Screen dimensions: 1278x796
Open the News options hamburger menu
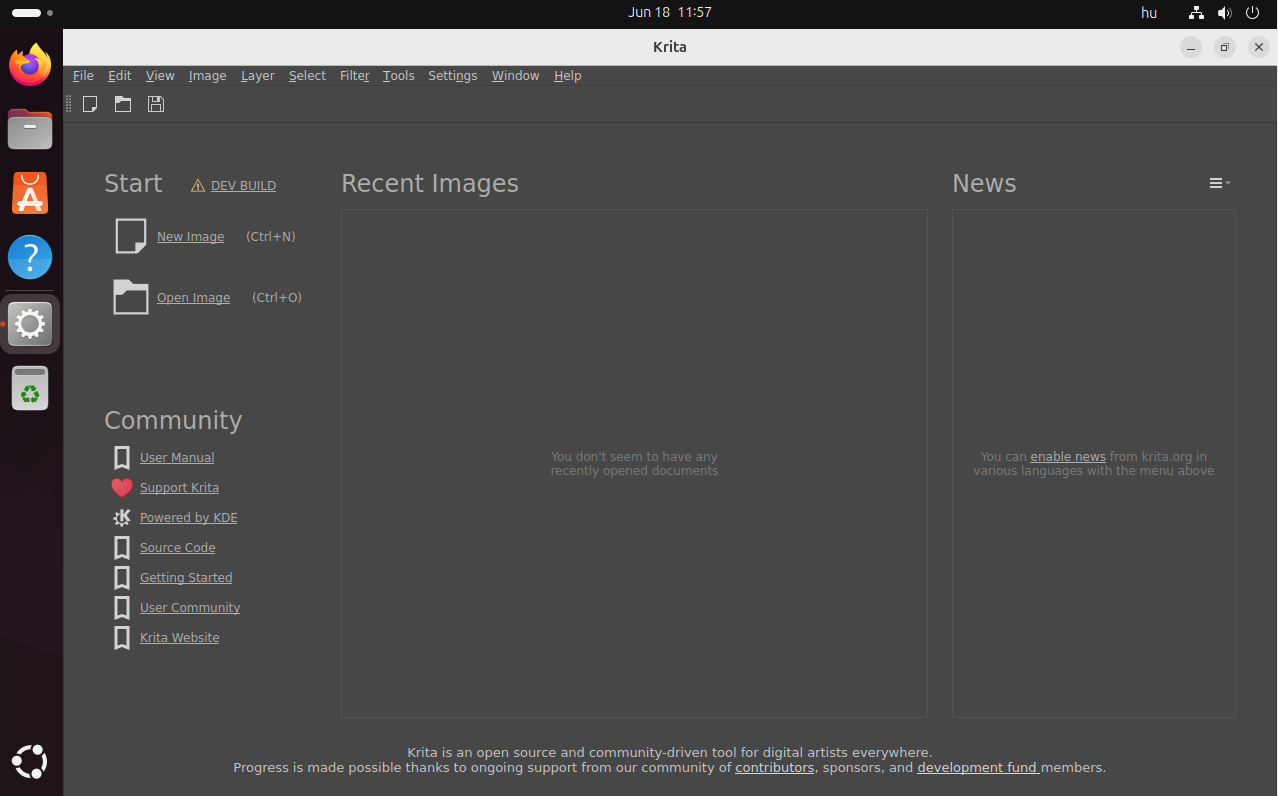pos(1220,183)
